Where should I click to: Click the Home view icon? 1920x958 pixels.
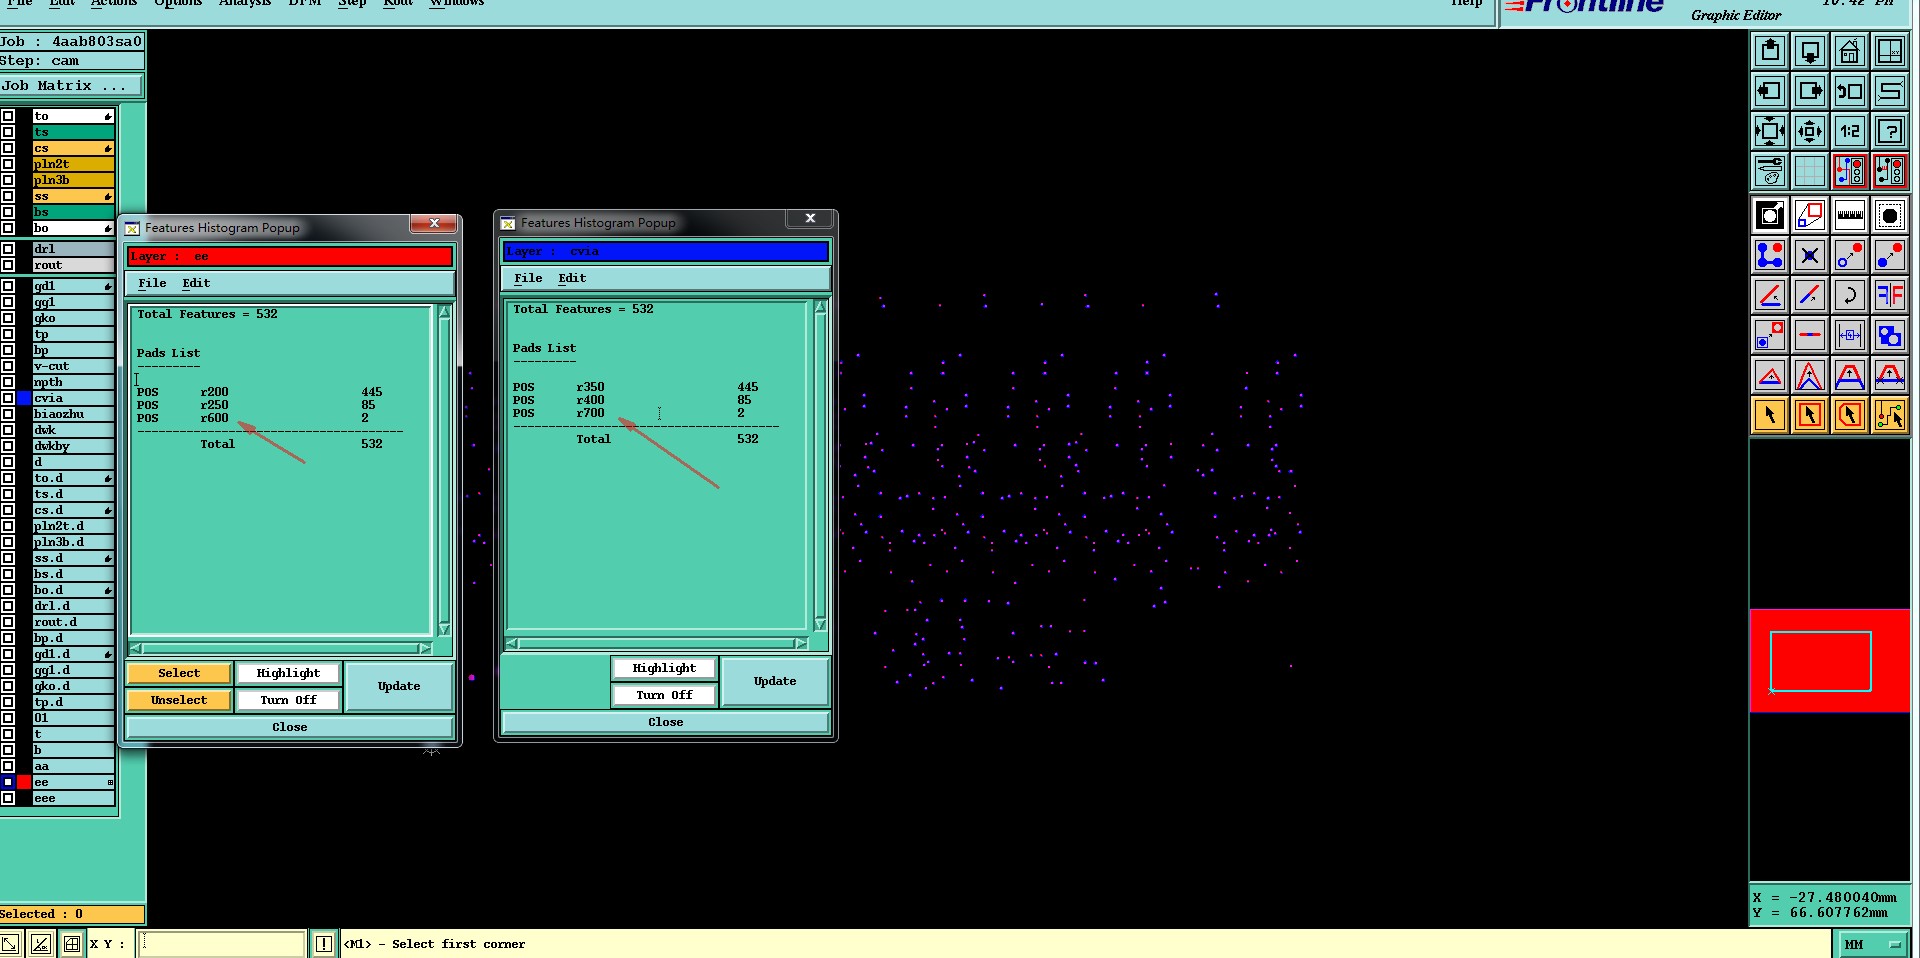click(x=1850, y=51)
